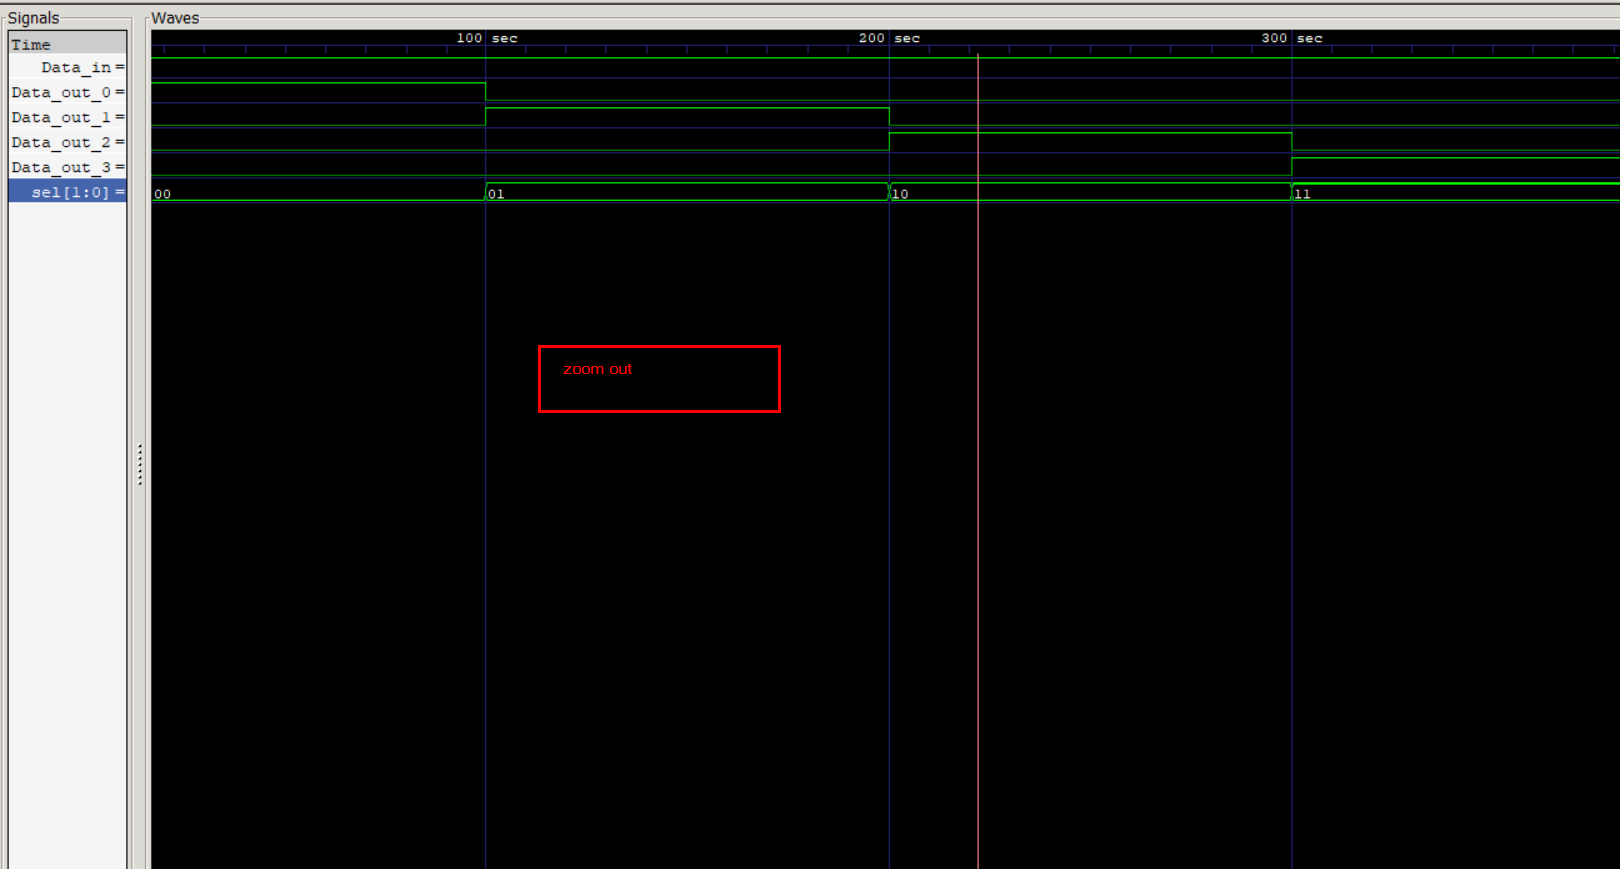Click the sel value 00 in waveform
Screen dimensions: 1620x869
(163, 194)
